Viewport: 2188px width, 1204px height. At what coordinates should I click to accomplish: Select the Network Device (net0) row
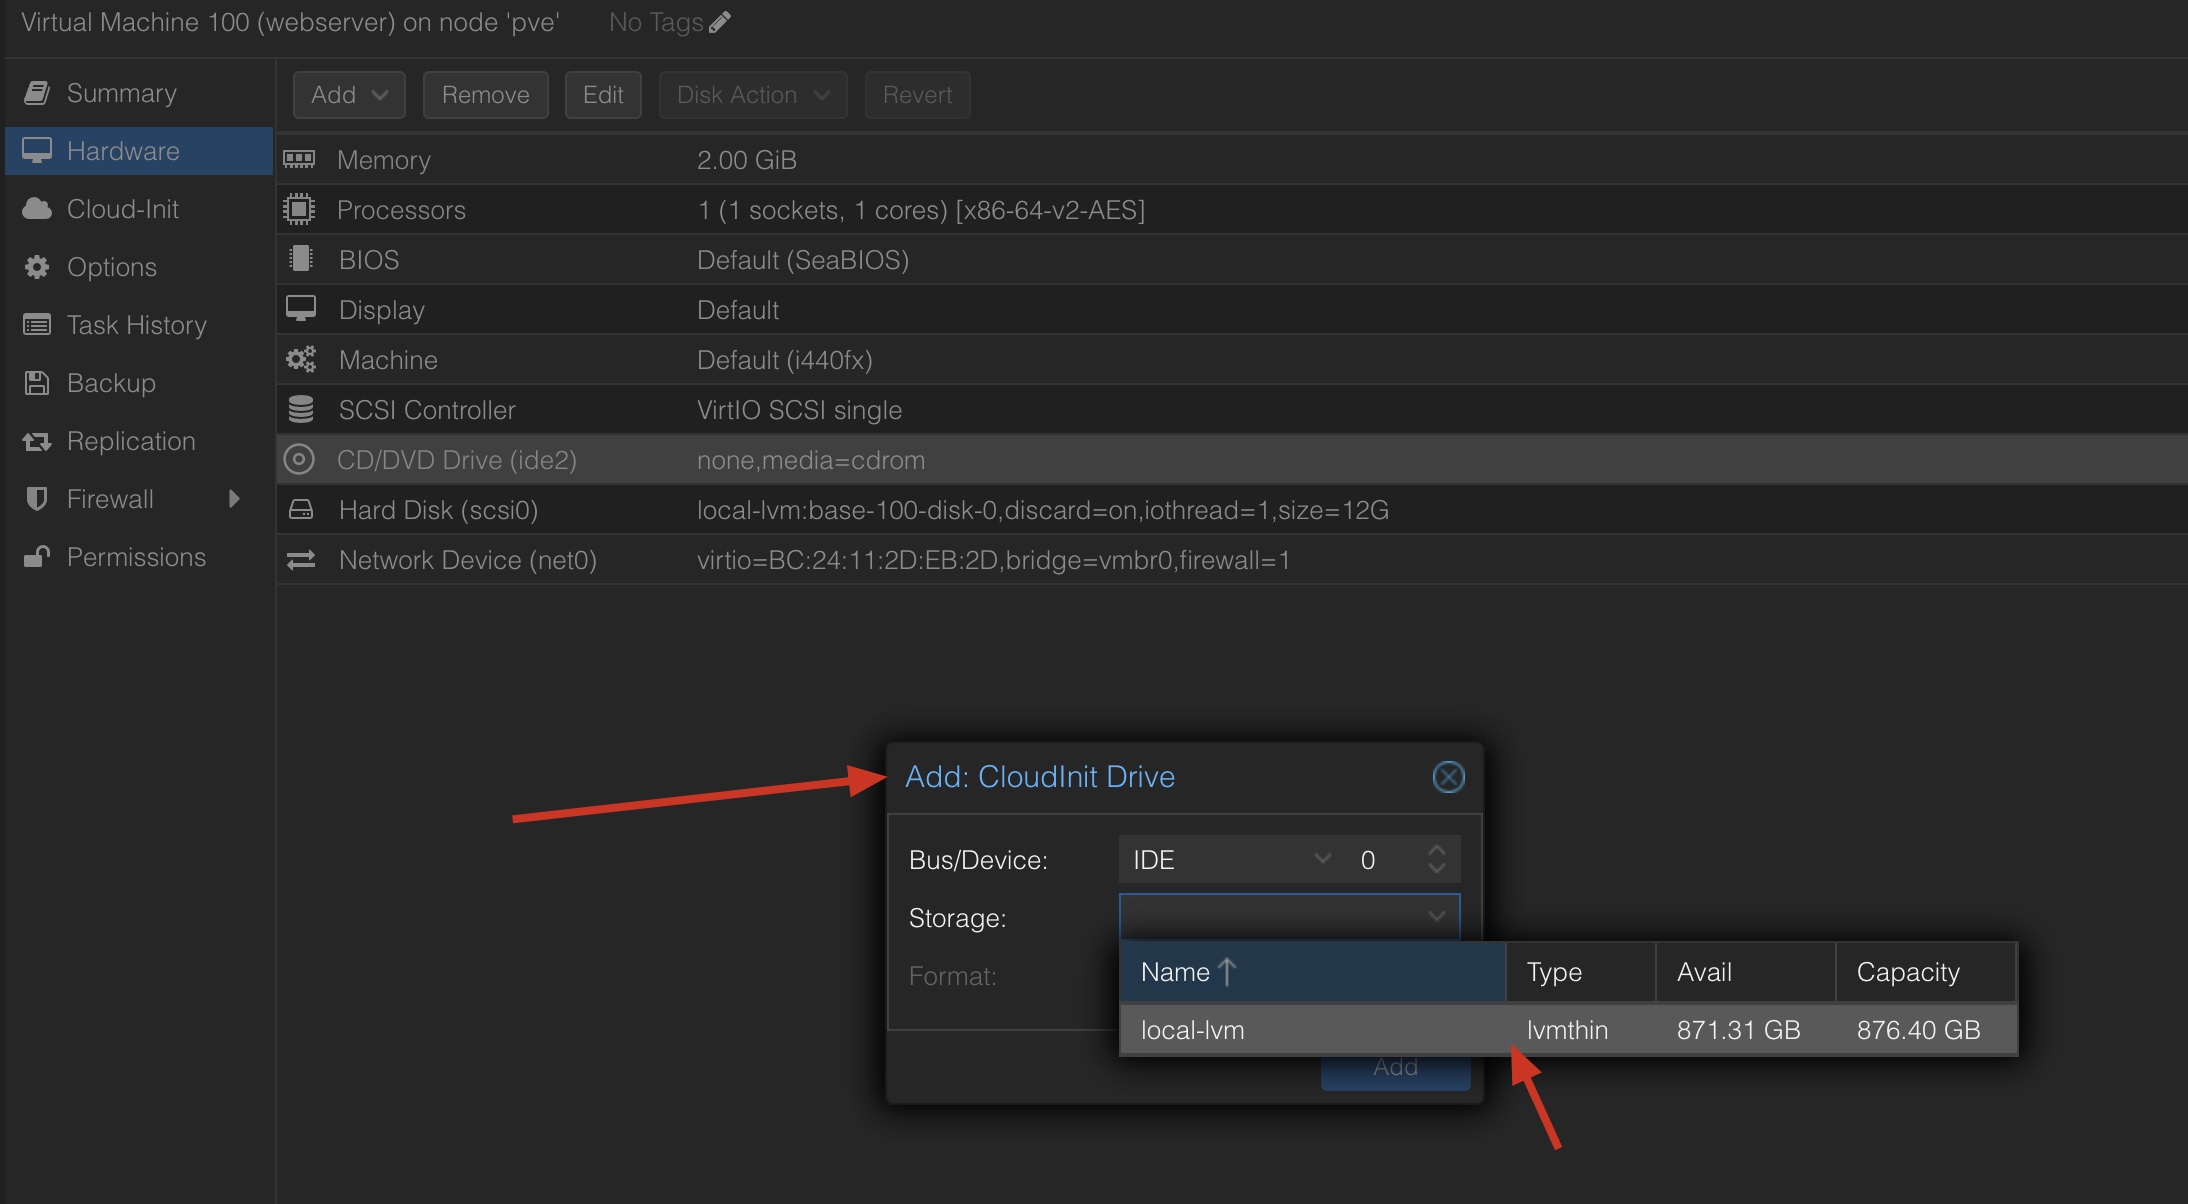1232,560
